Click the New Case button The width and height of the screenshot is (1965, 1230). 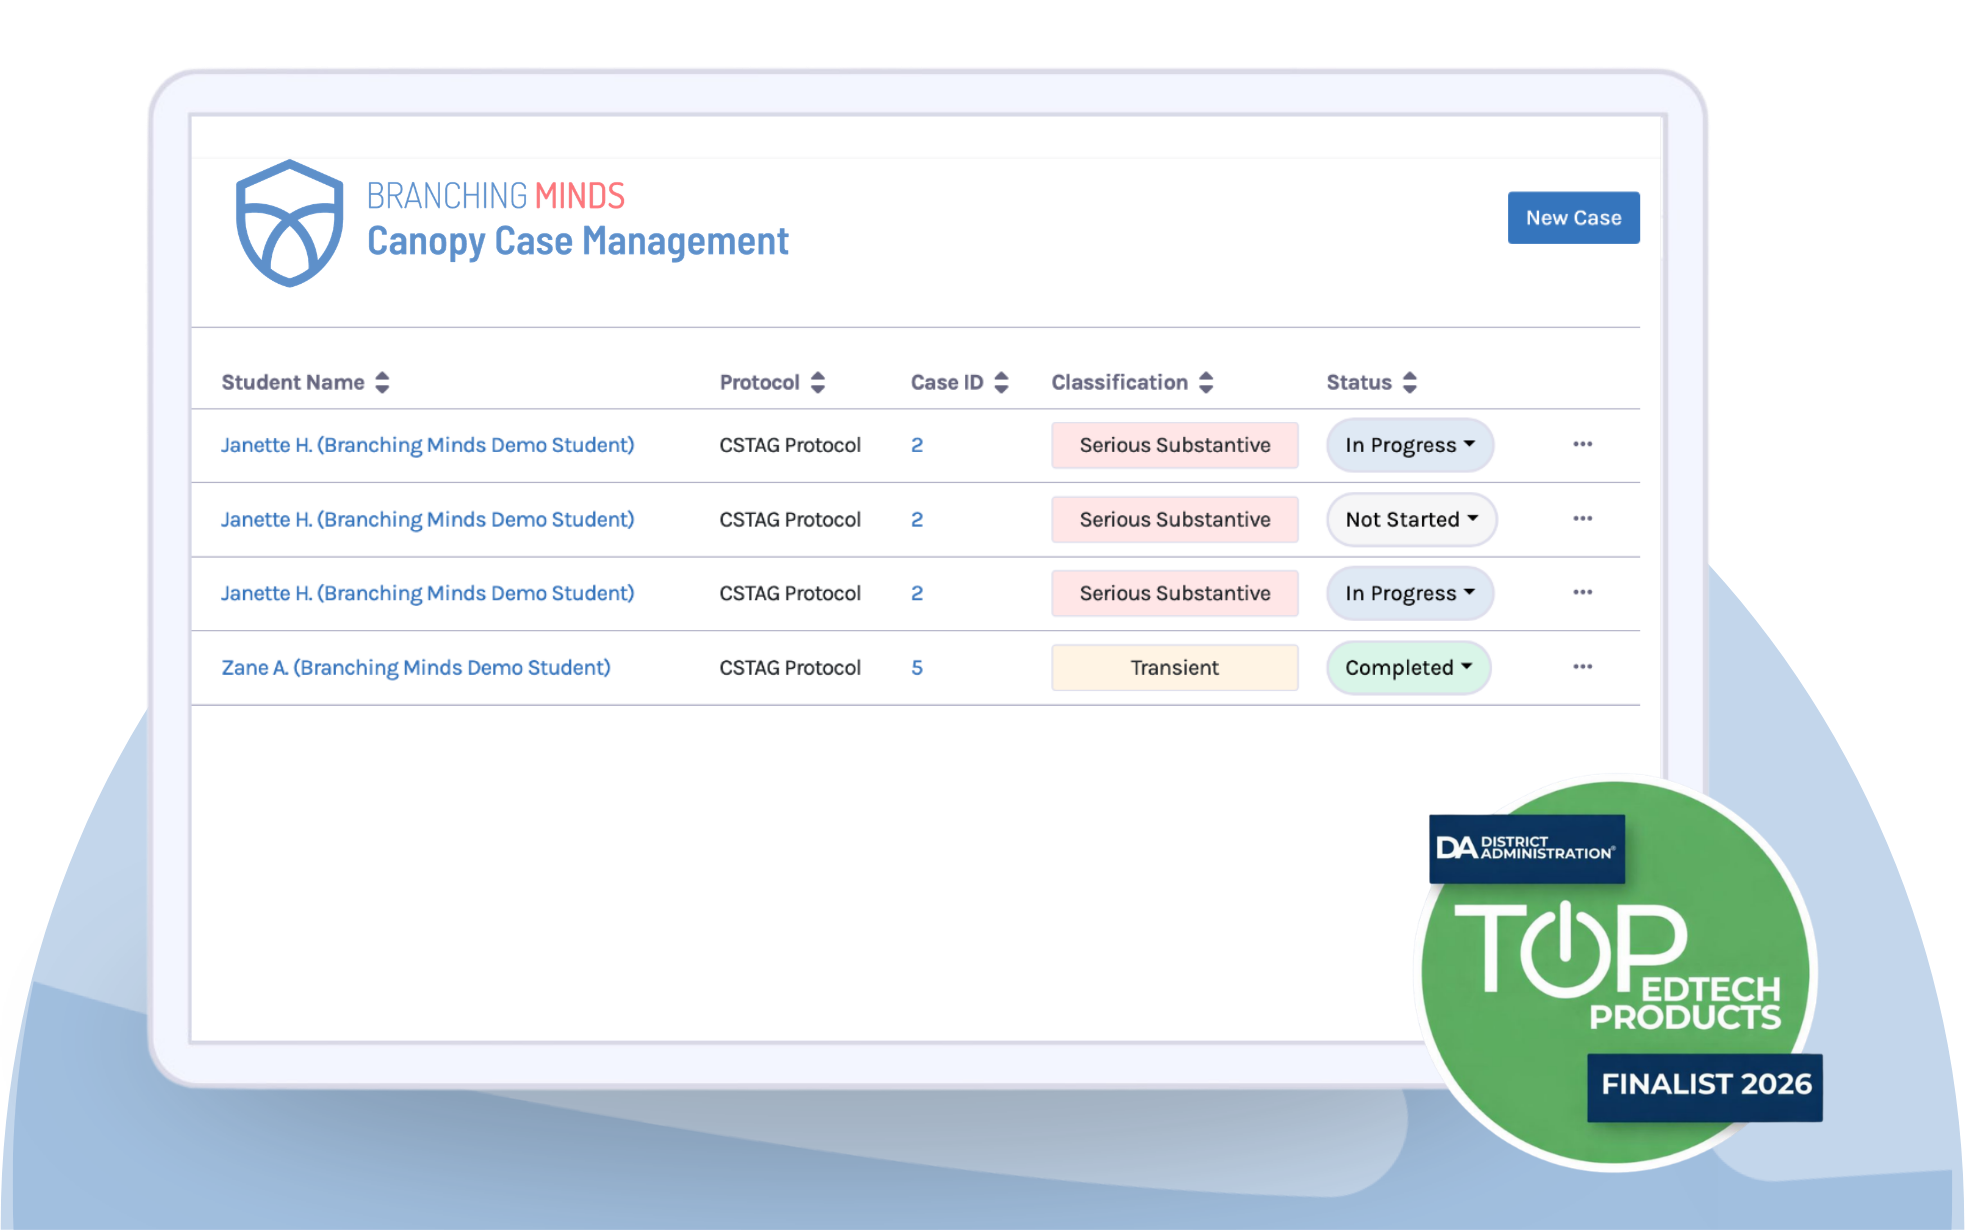pyautogui.click(x=1573, y=218)
